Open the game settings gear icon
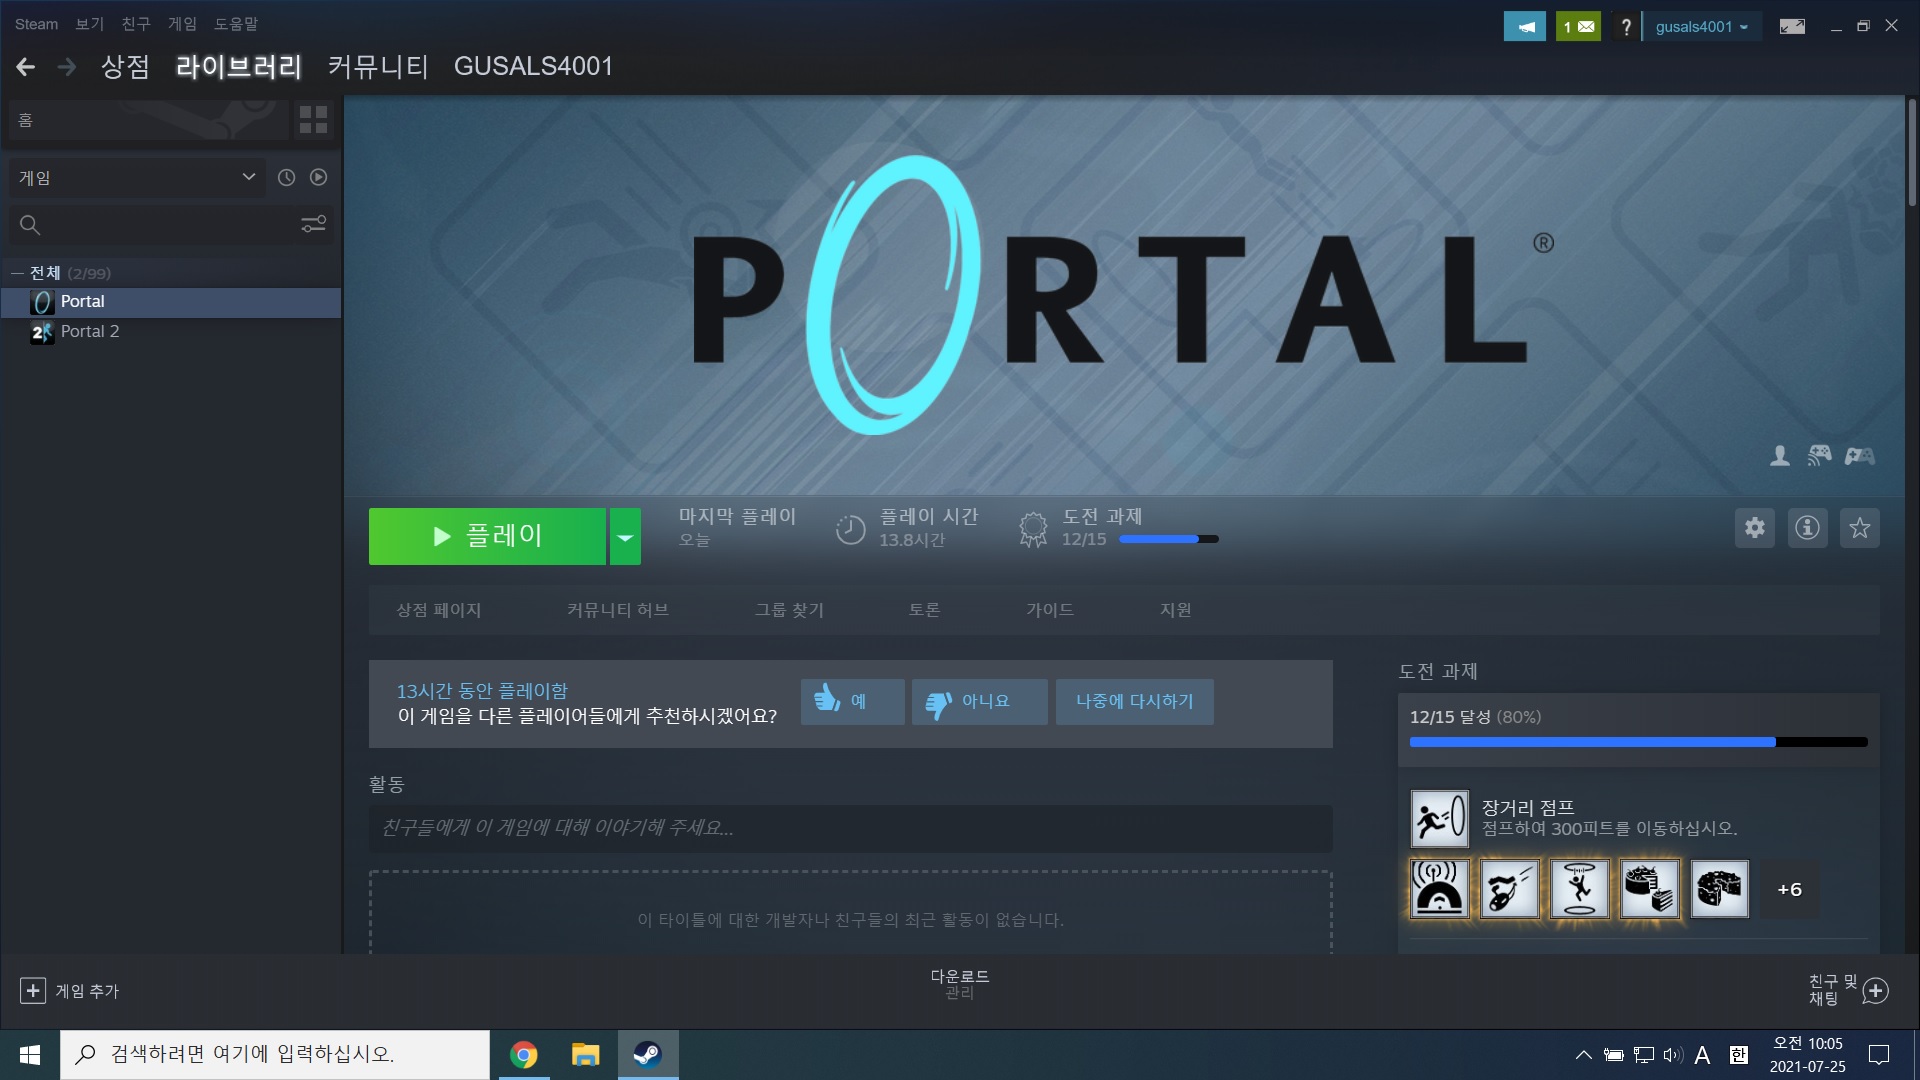Image resolution: width=1920 pixels, height=1080 pixels. tap(1753, 528)
